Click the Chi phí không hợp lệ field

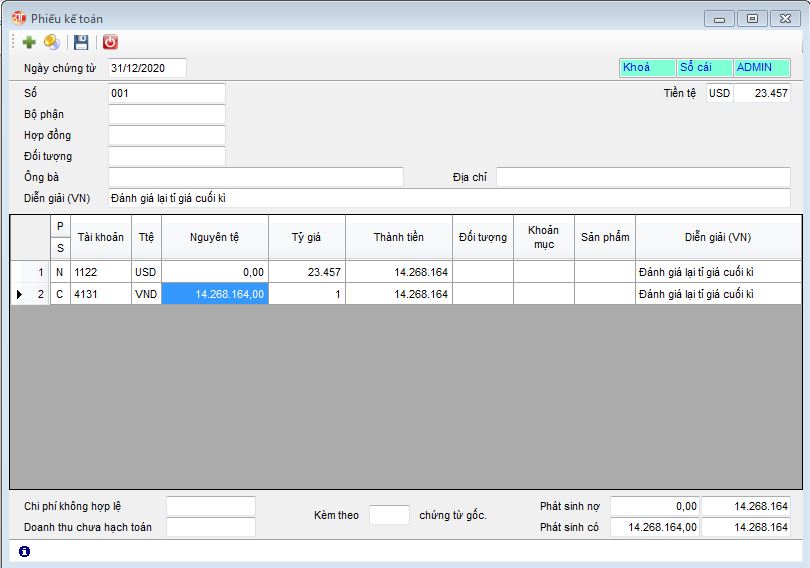[211, 506]
